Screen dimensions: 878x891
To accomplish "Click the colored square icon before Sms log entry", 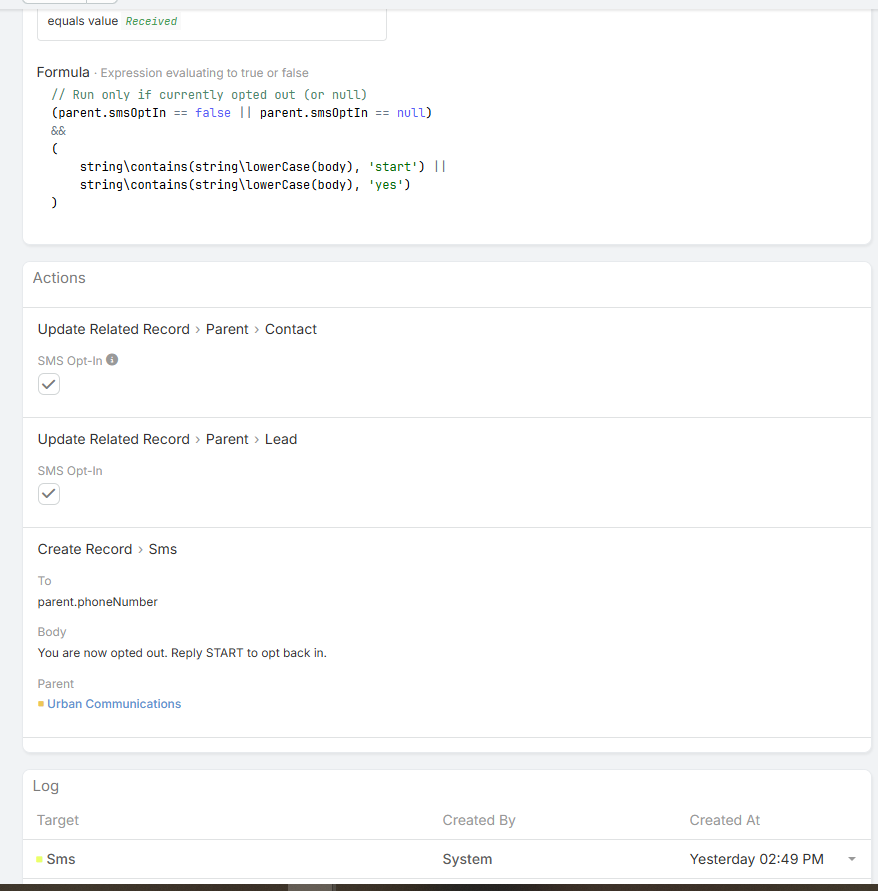I will pos(39,859).
